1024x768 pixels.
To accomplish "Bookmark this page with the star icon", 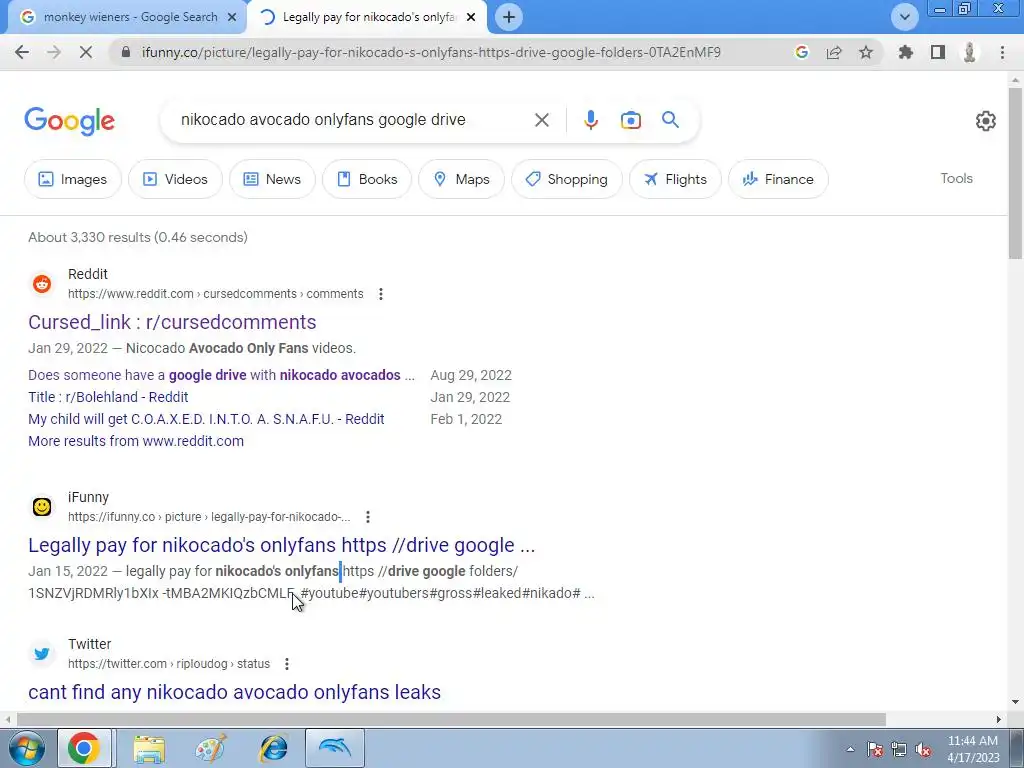I will point(866,52).
